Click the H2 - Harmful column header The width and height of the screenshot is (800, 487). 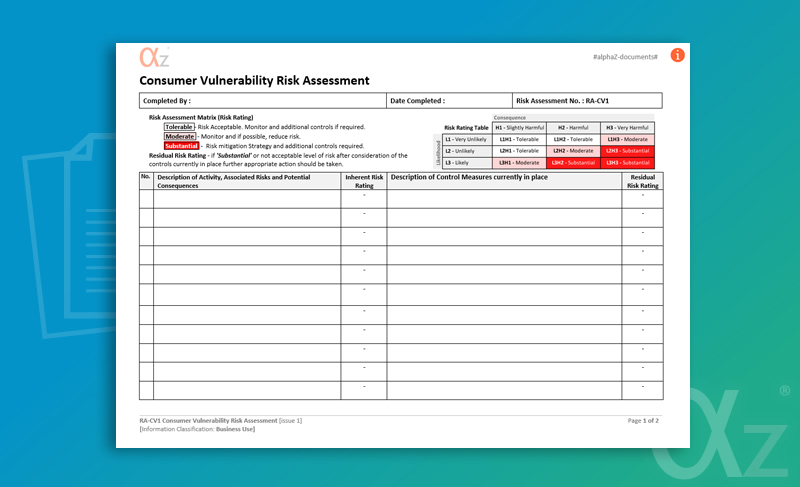click(x=573, y=128)
